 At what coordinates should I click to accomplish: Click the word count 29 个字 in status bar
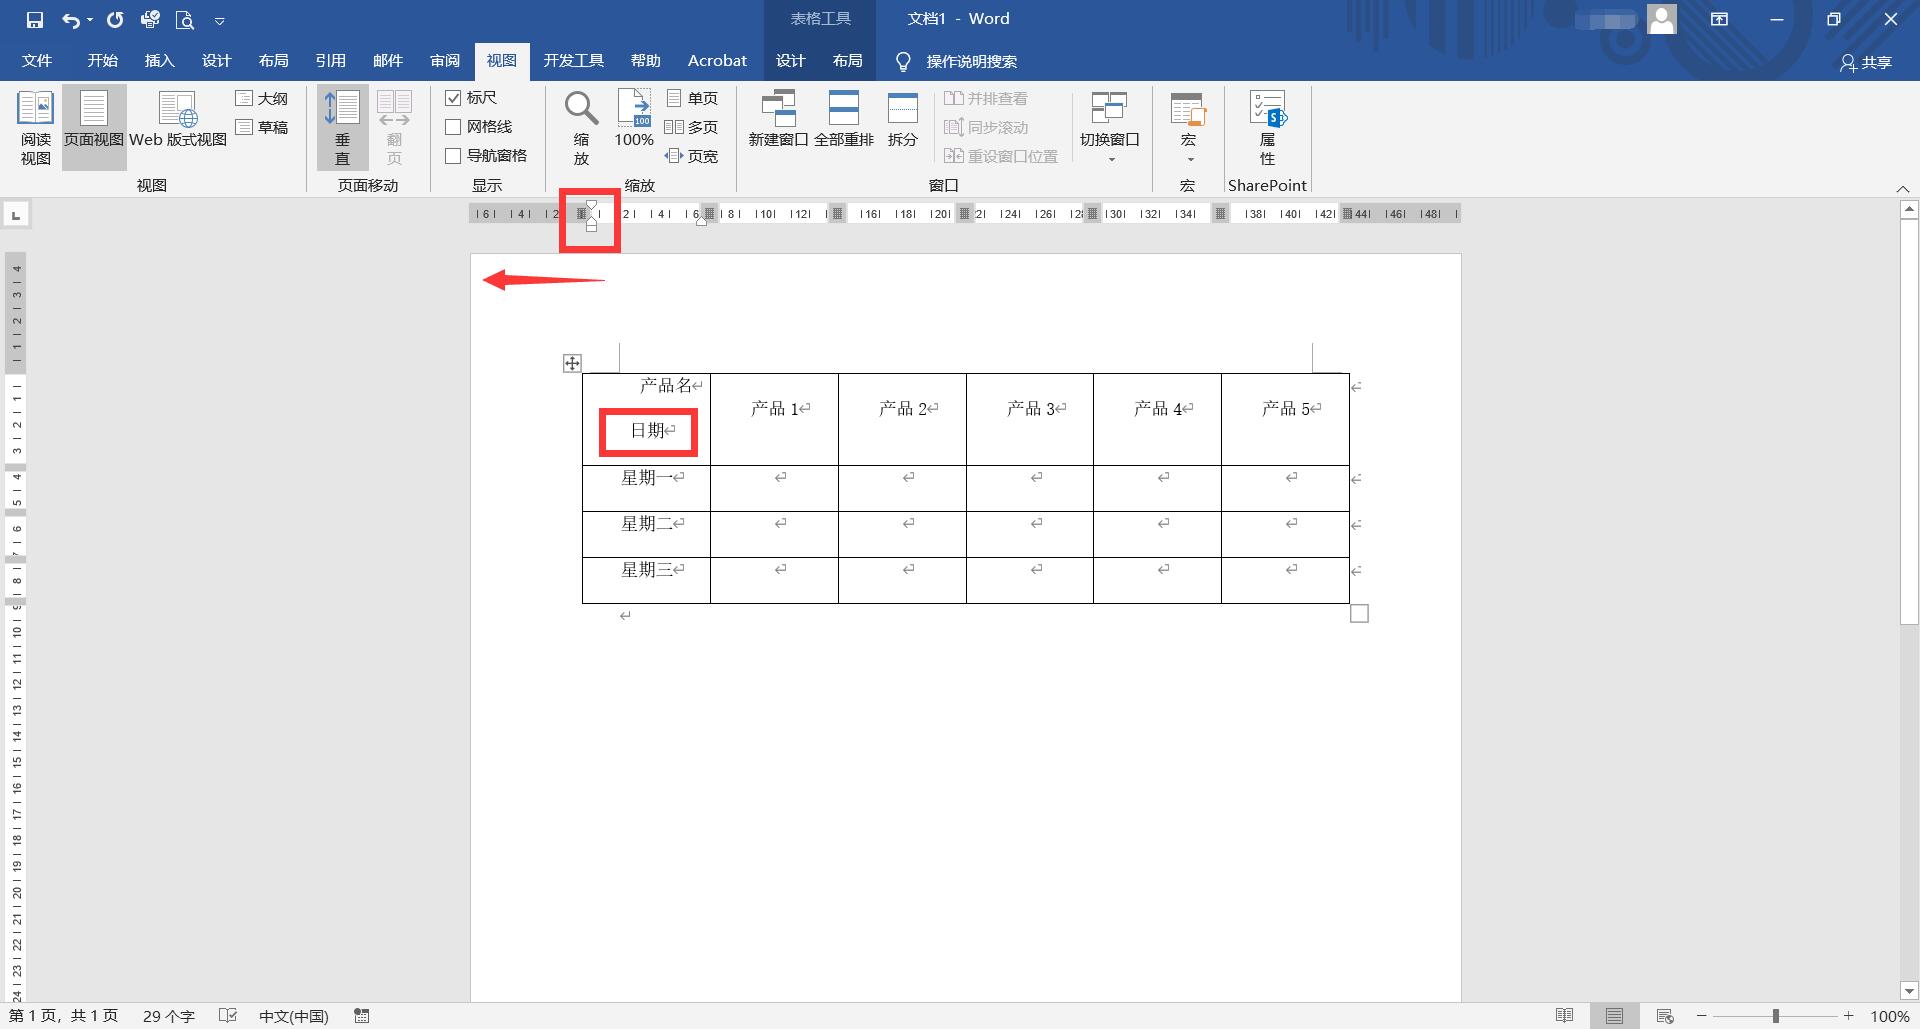pyautogui.click(x=168, y=1016)
